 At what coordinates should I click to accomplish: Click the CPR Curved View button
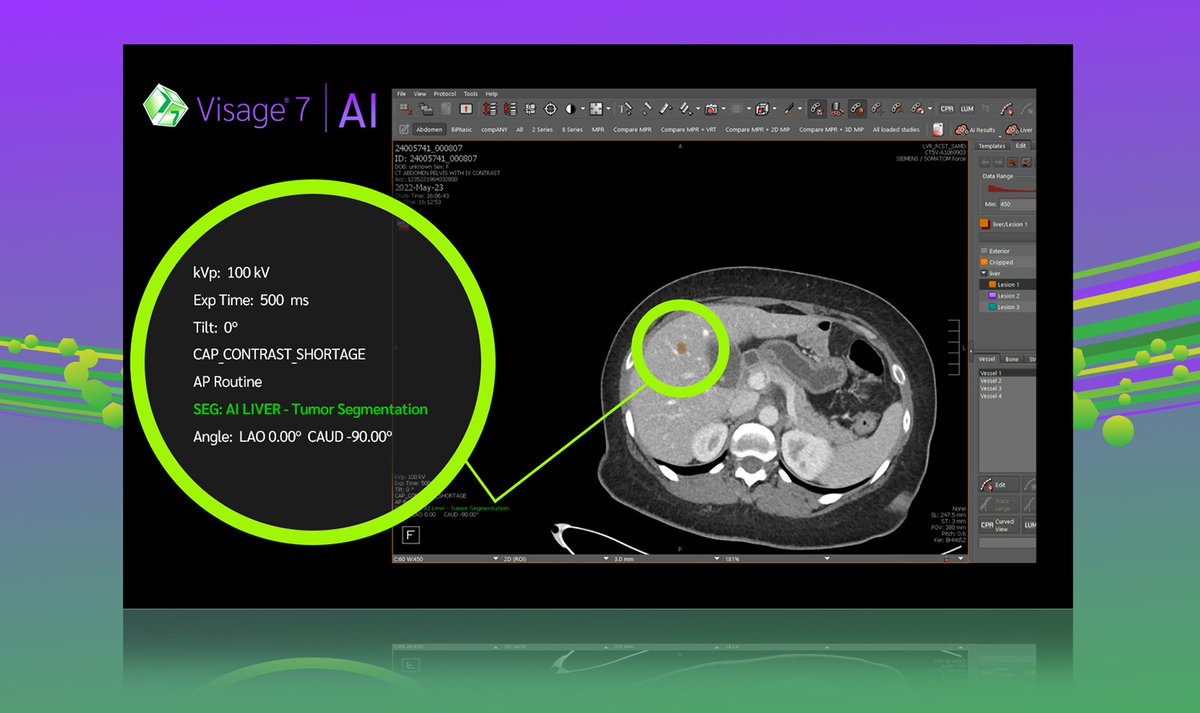tap(999, 525)
